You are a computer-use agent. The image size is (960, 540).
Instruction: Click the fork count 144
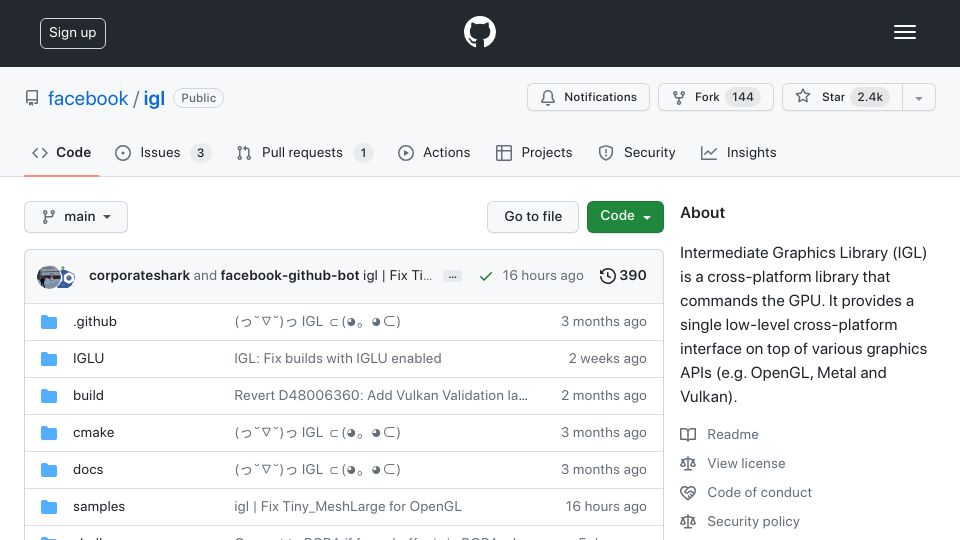pyautogui.click(x=743, y=97)
